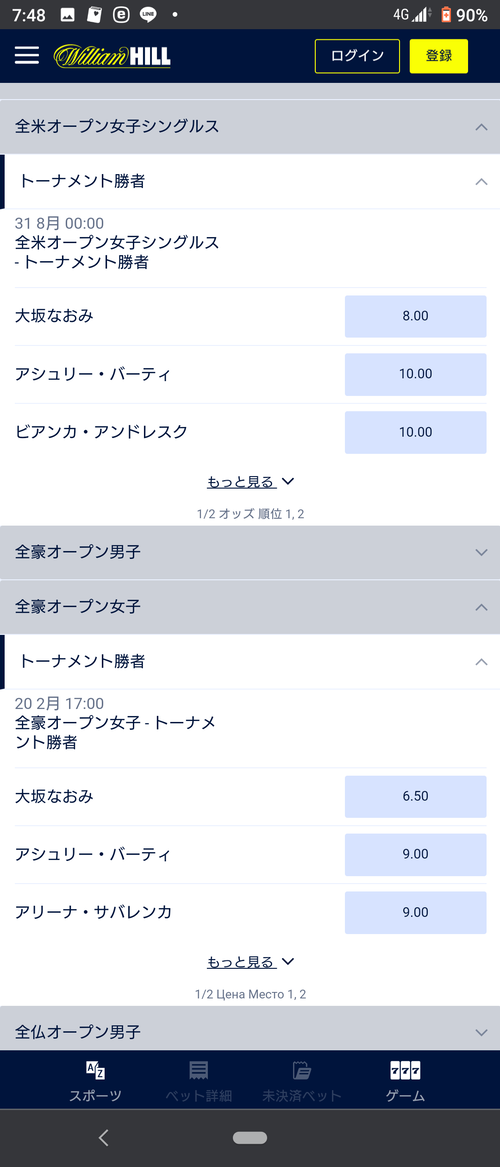Select 8.00 odds for 大坂なおみ

coord(415,316)
